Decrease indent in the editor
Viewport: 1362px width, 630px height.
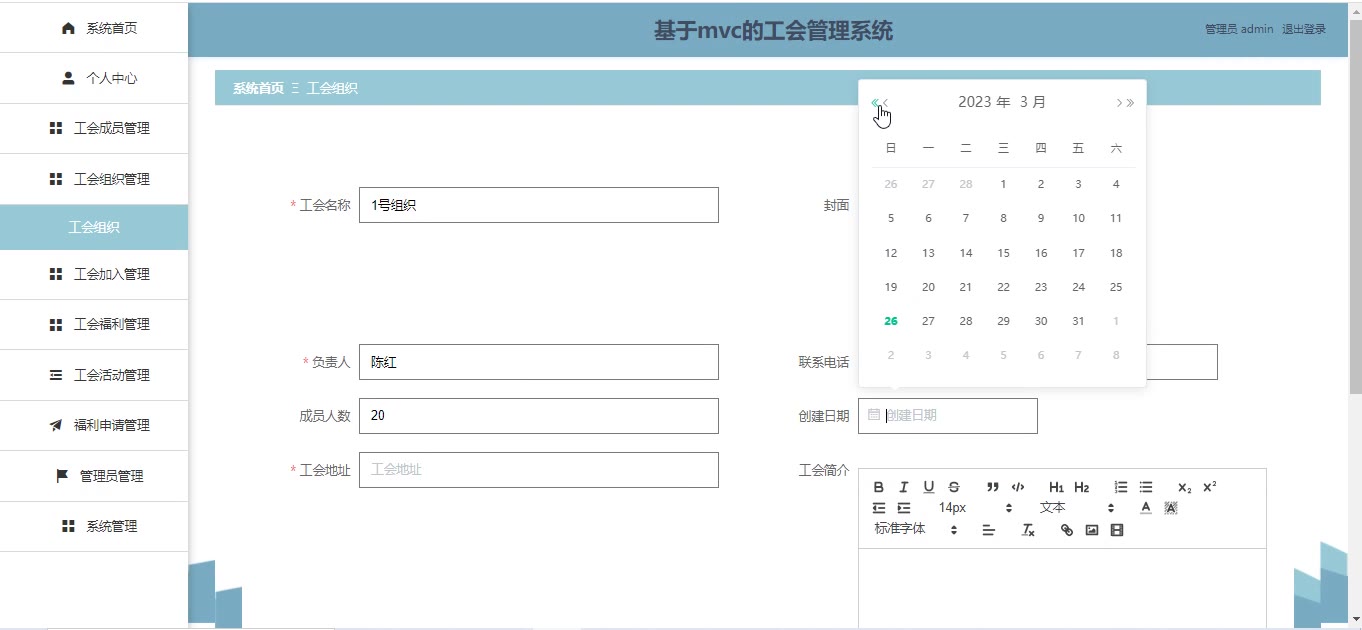(x=879, y=508)
